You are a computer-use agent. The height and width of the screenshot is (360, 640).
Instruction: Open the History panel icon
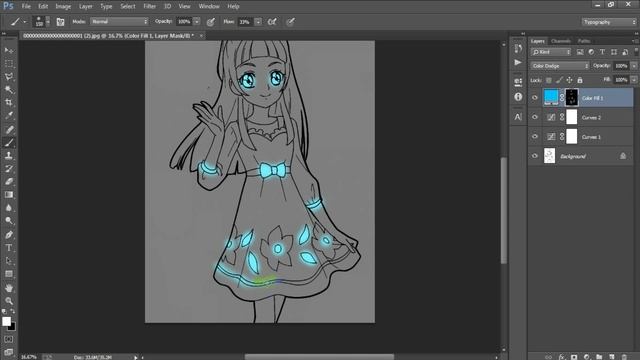(518, 49)
